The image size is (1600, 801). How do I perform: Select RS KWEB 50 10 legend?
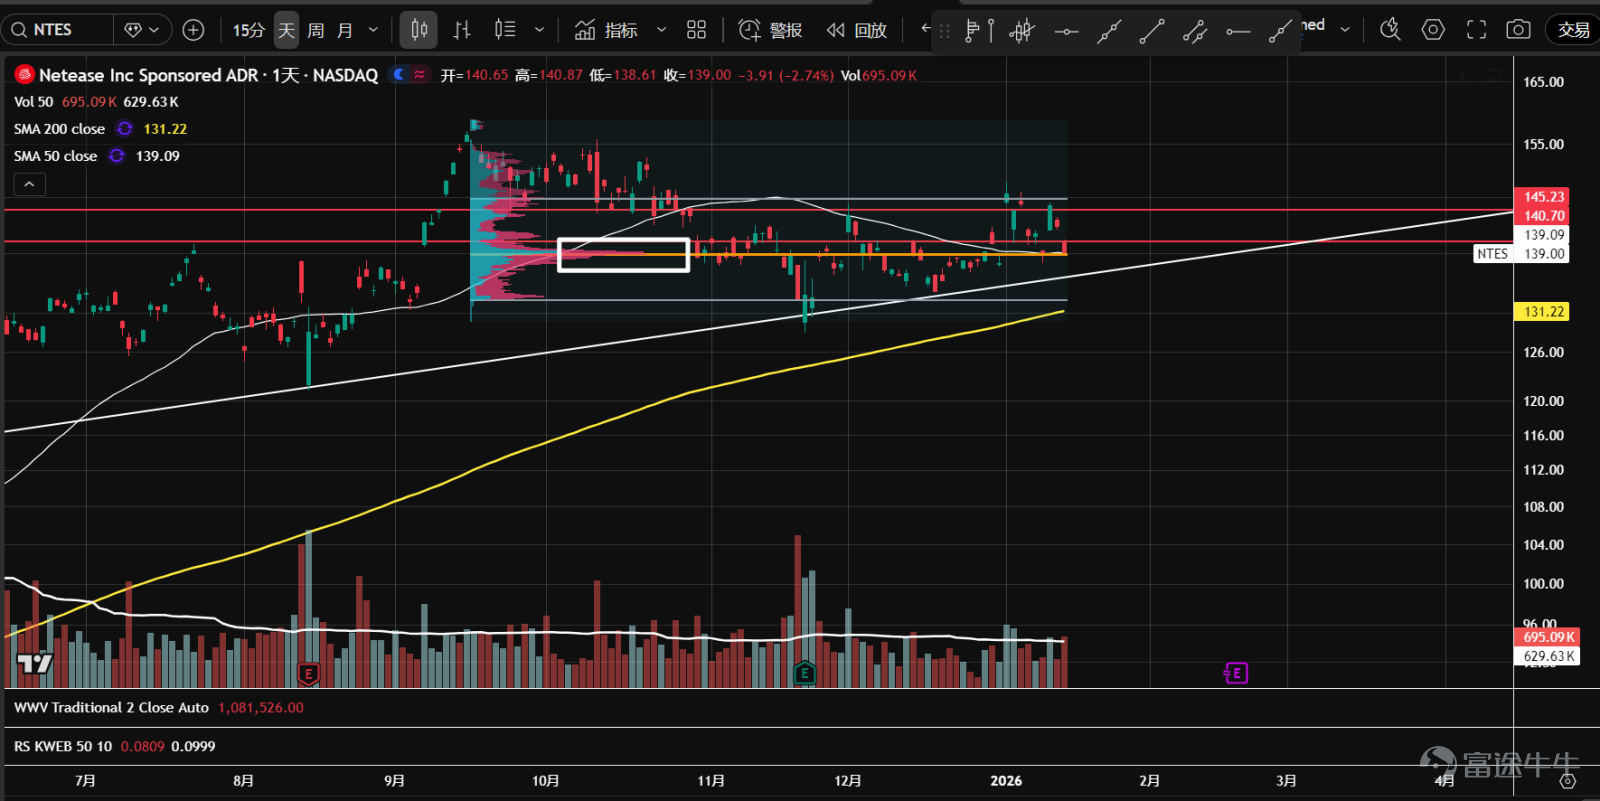tap(63, 746)
